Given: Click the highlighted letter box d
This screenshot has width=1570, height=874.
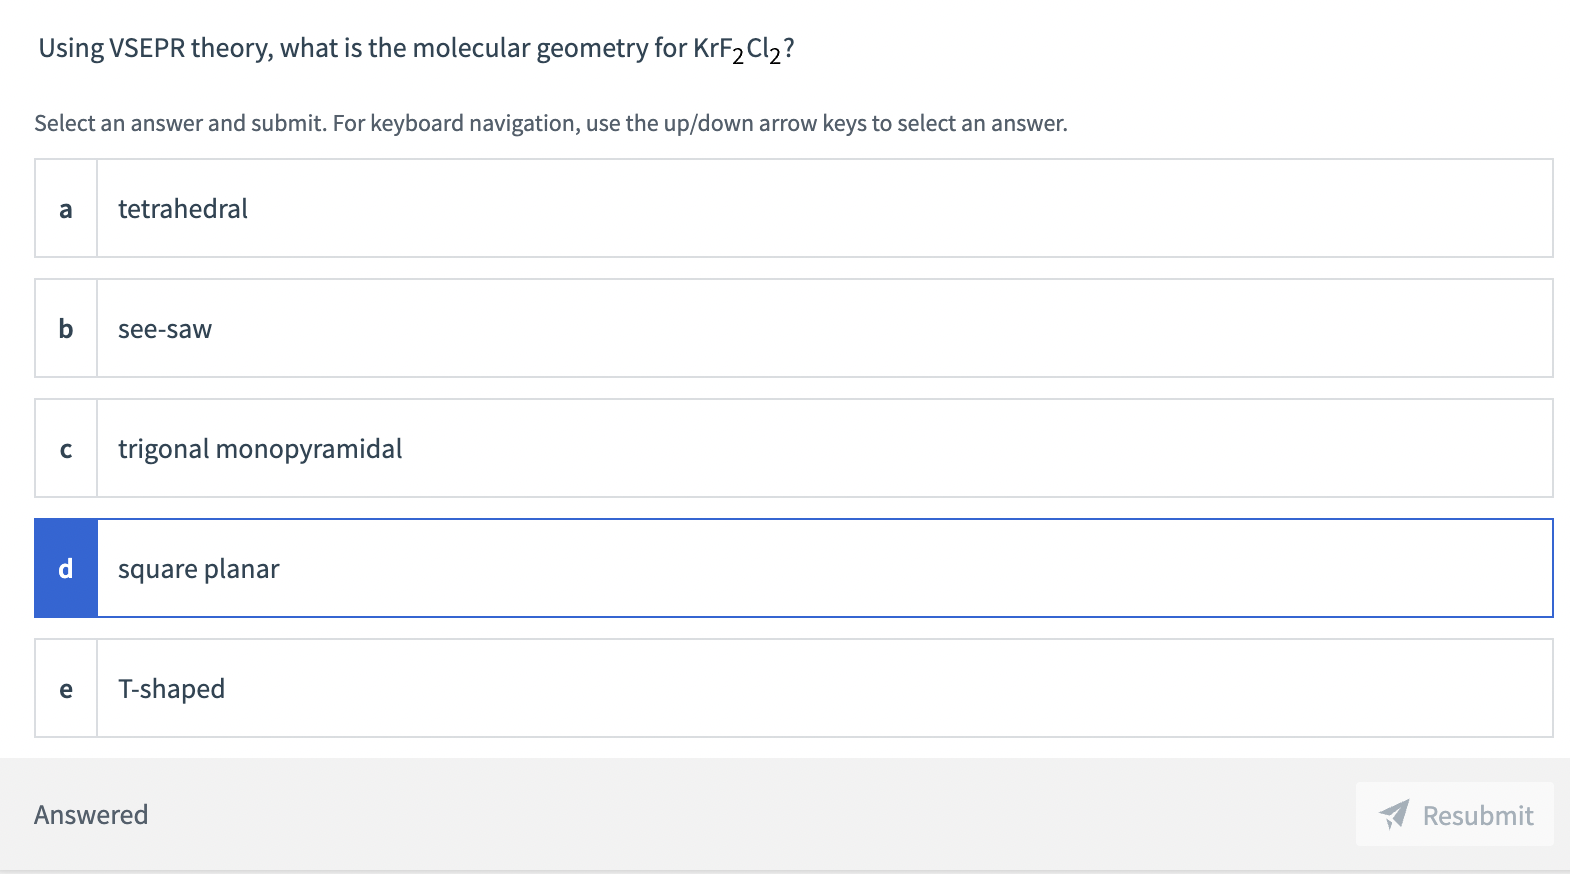Looking at the screenshot, I should coord(65,568).
